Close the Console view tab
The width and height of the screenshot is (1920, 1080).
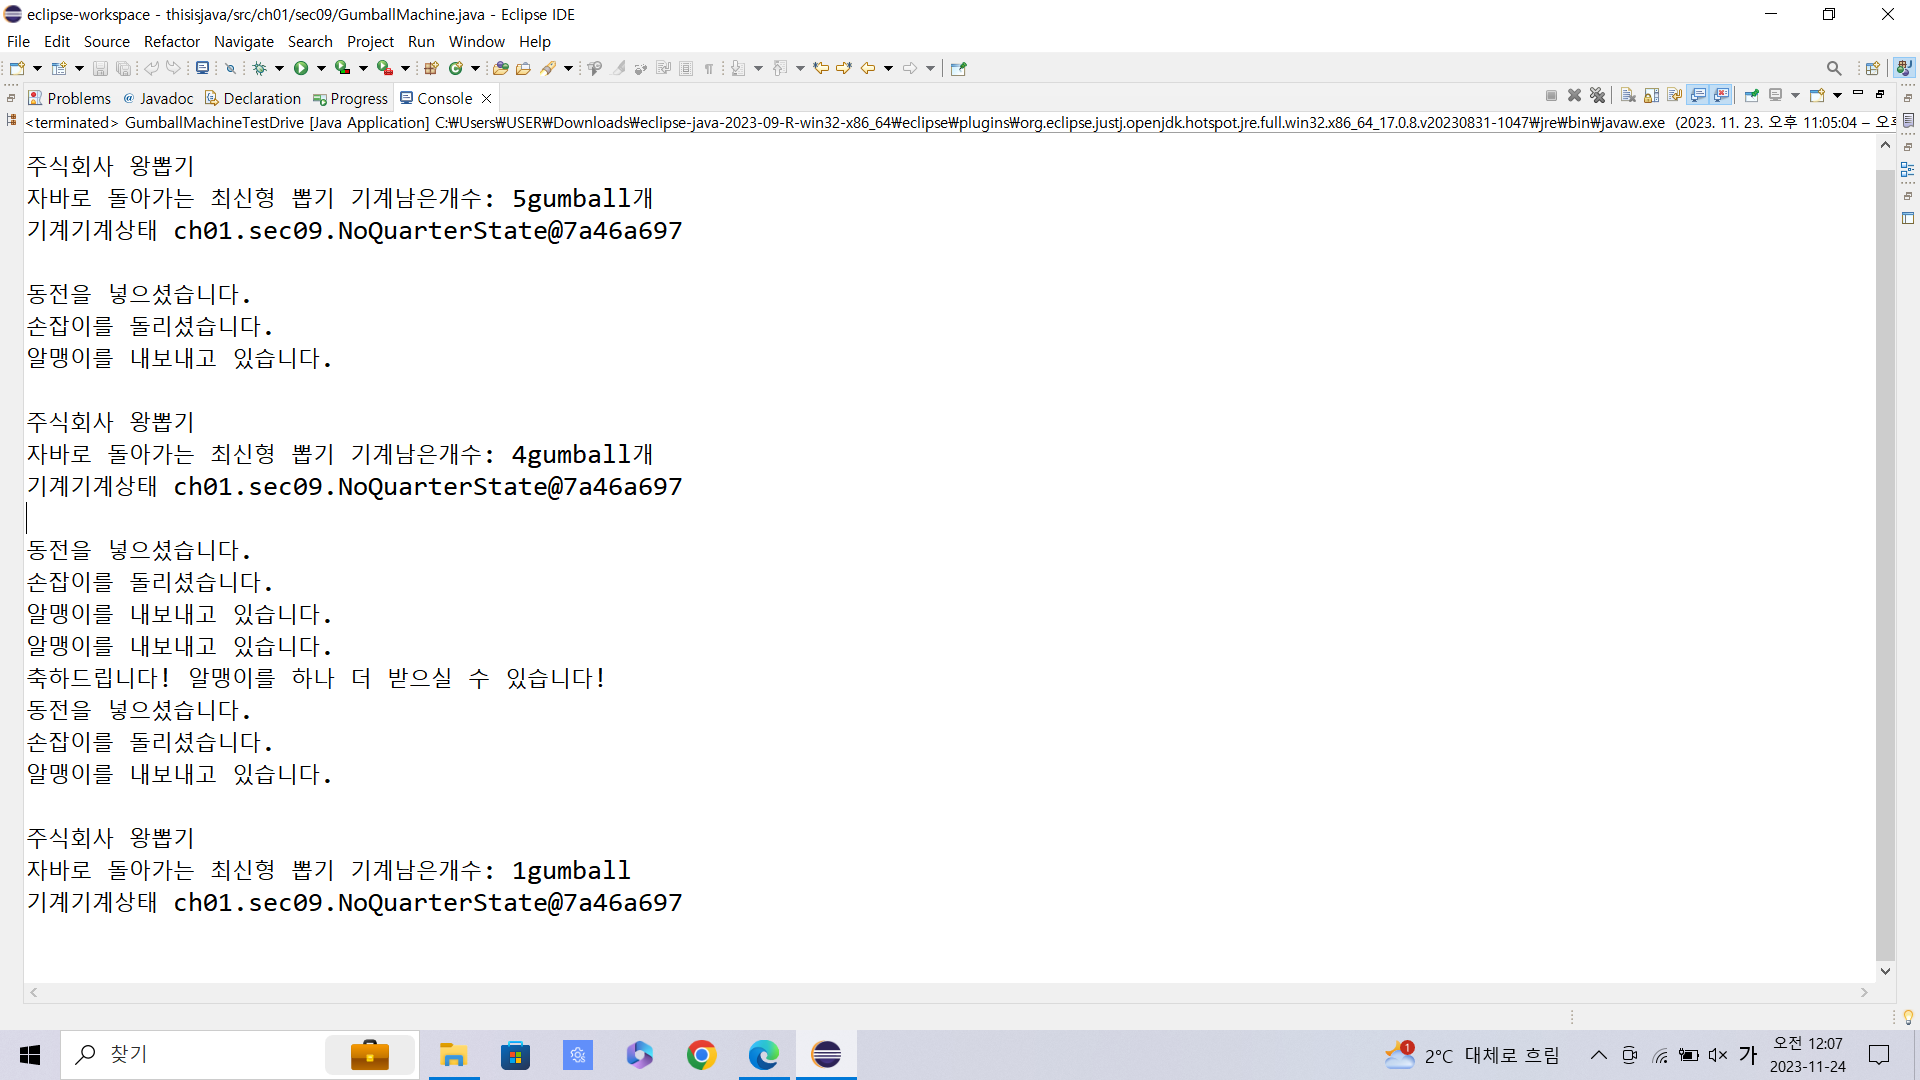[x=487, y=98]
